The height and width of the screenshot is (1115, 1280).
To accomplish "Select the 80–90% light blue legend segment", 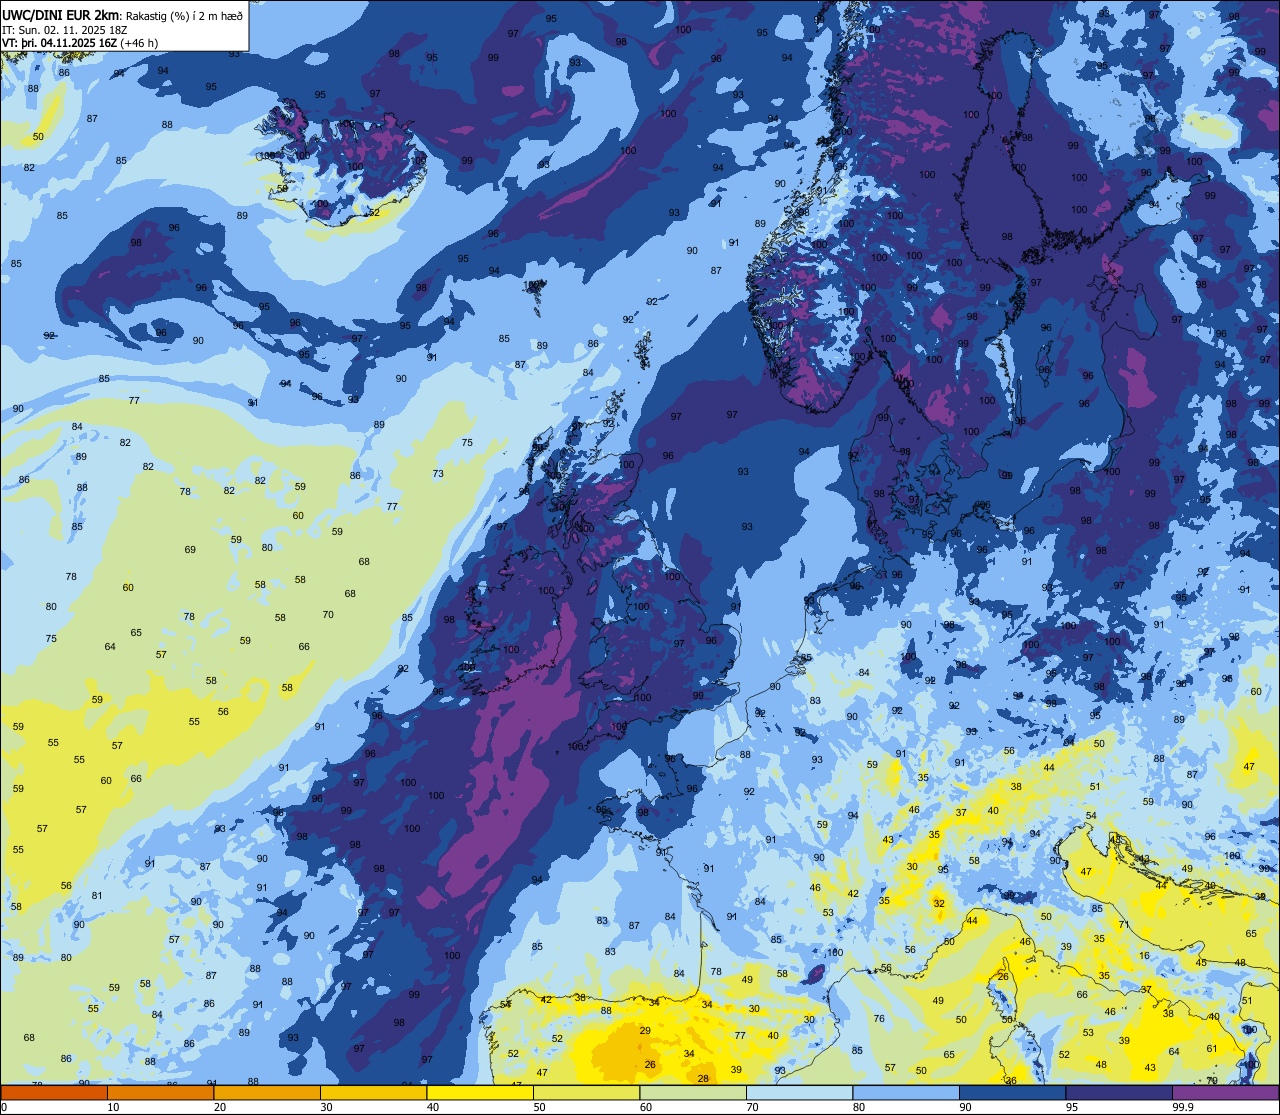I will (906, 1093).
